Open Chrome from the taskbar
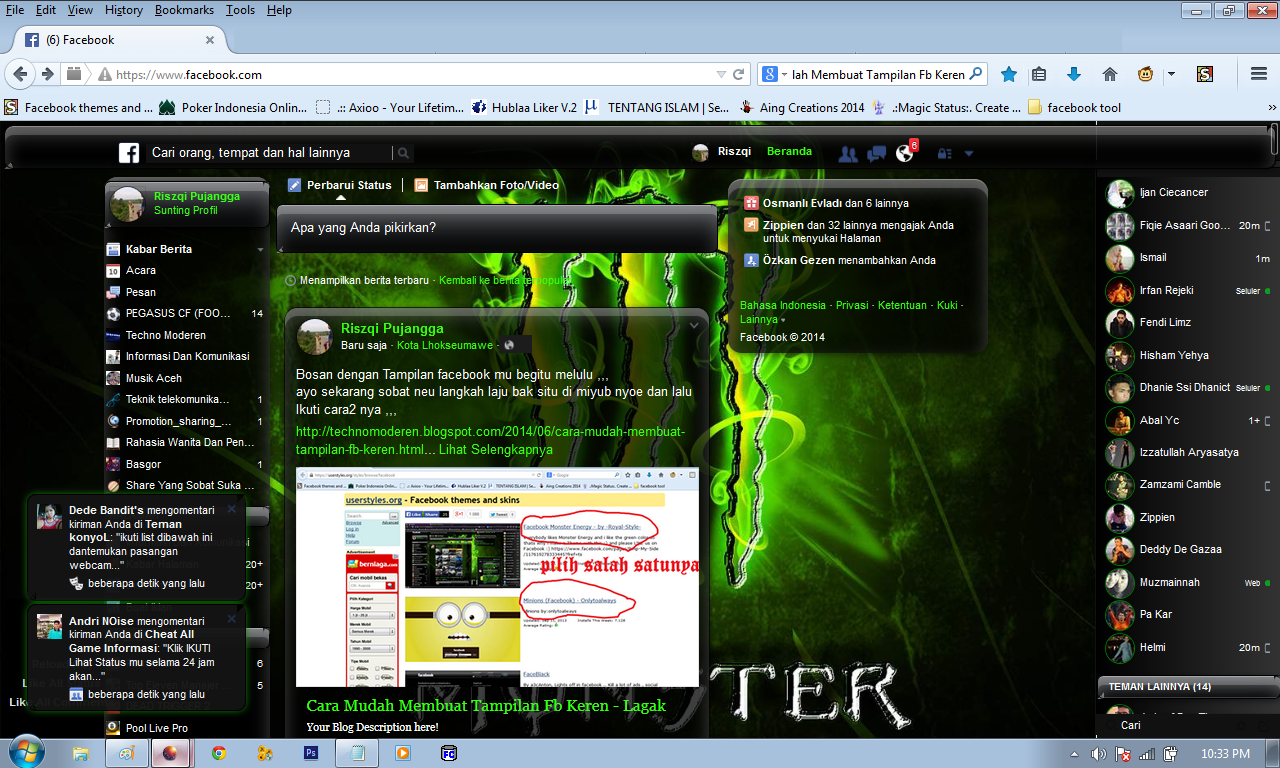Viewport: 1280px width, 768px height. click(219, 753)
